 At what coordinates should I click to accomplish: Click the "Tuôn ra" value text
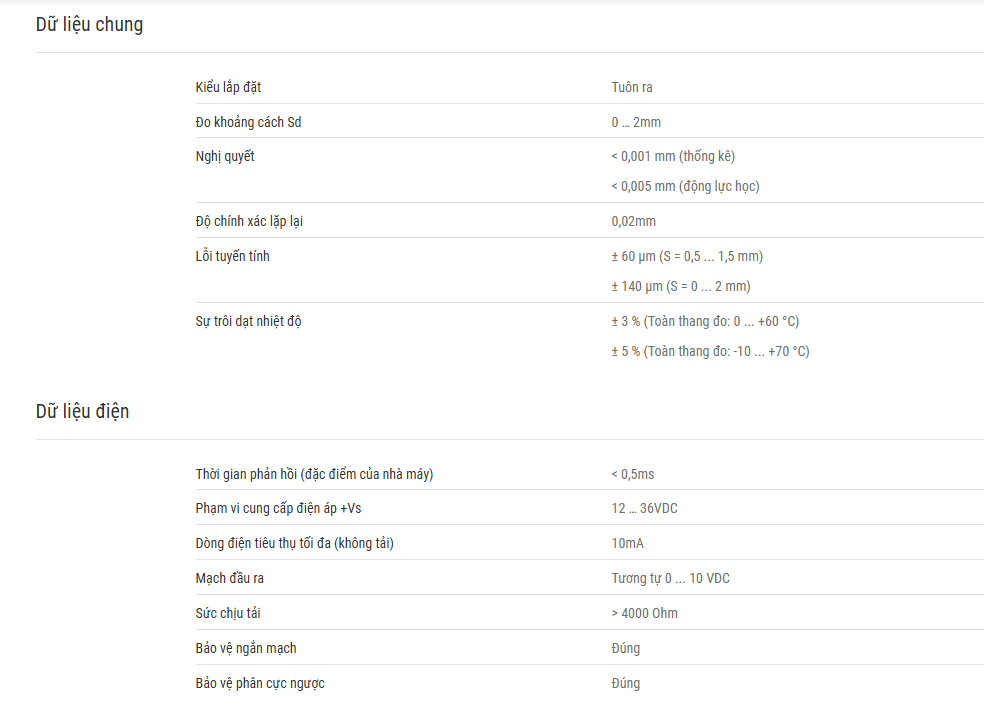[632, 87]
